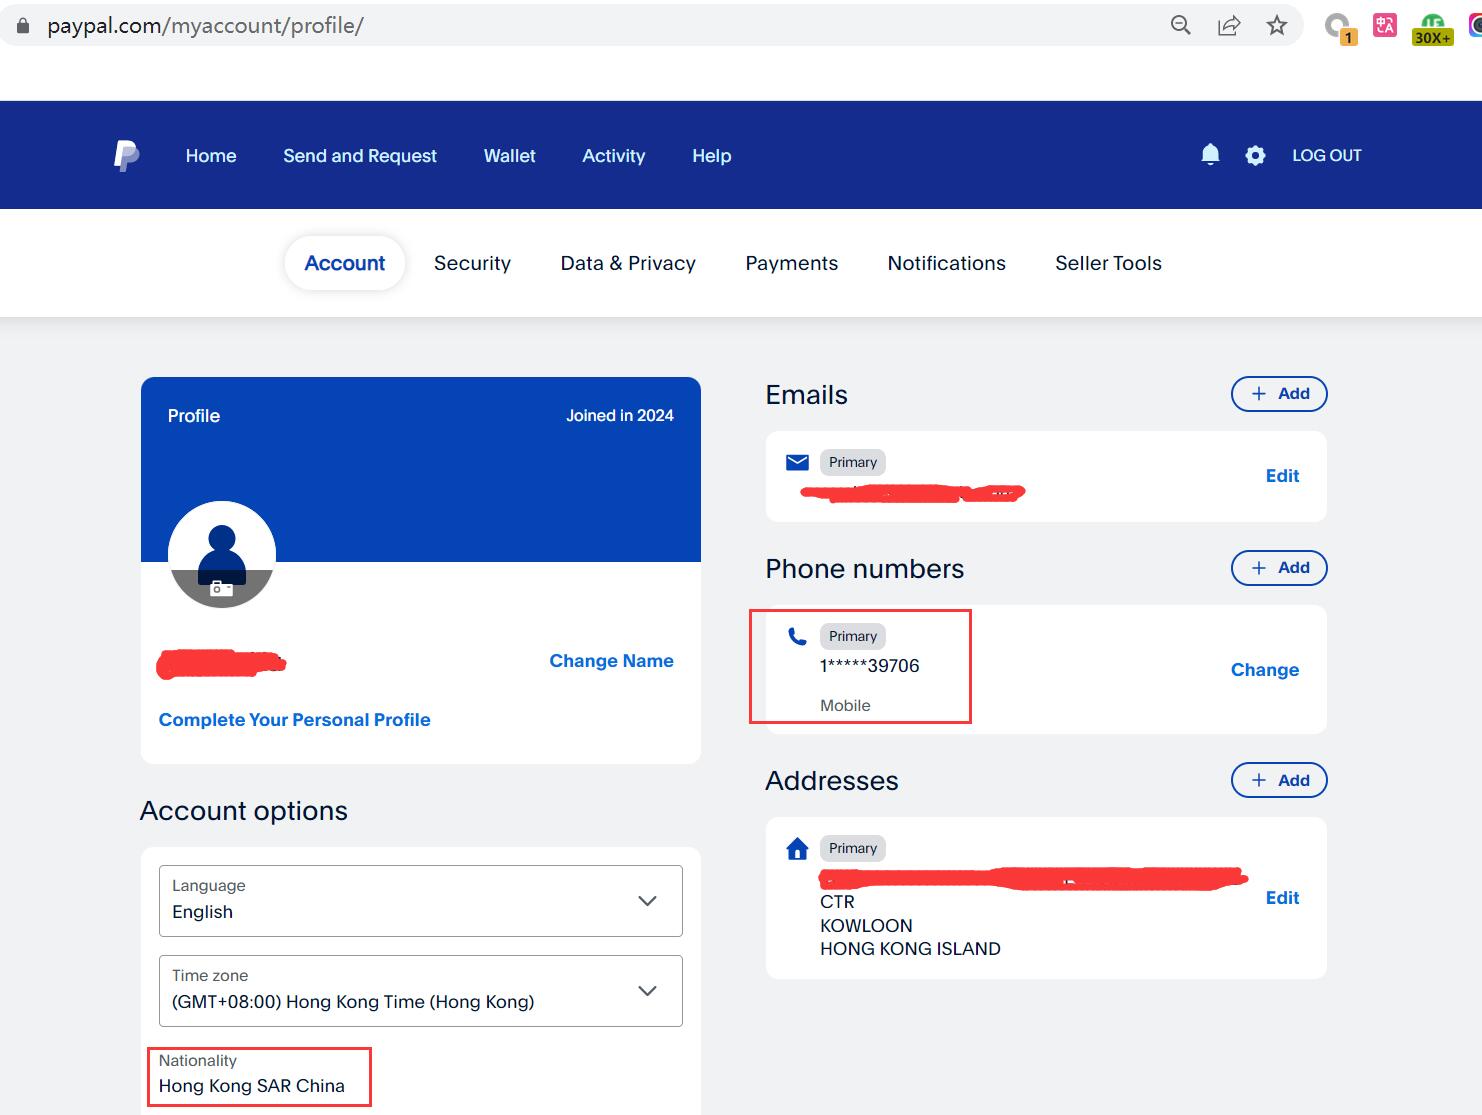
Task: Open Help in the navigation bar
Action: tap(712, 156)
